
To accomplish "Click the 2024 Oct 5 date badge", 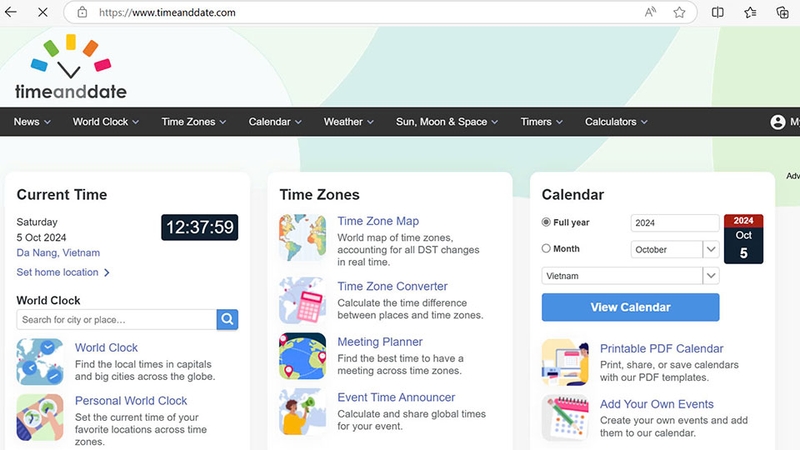I will click(743, 239).
